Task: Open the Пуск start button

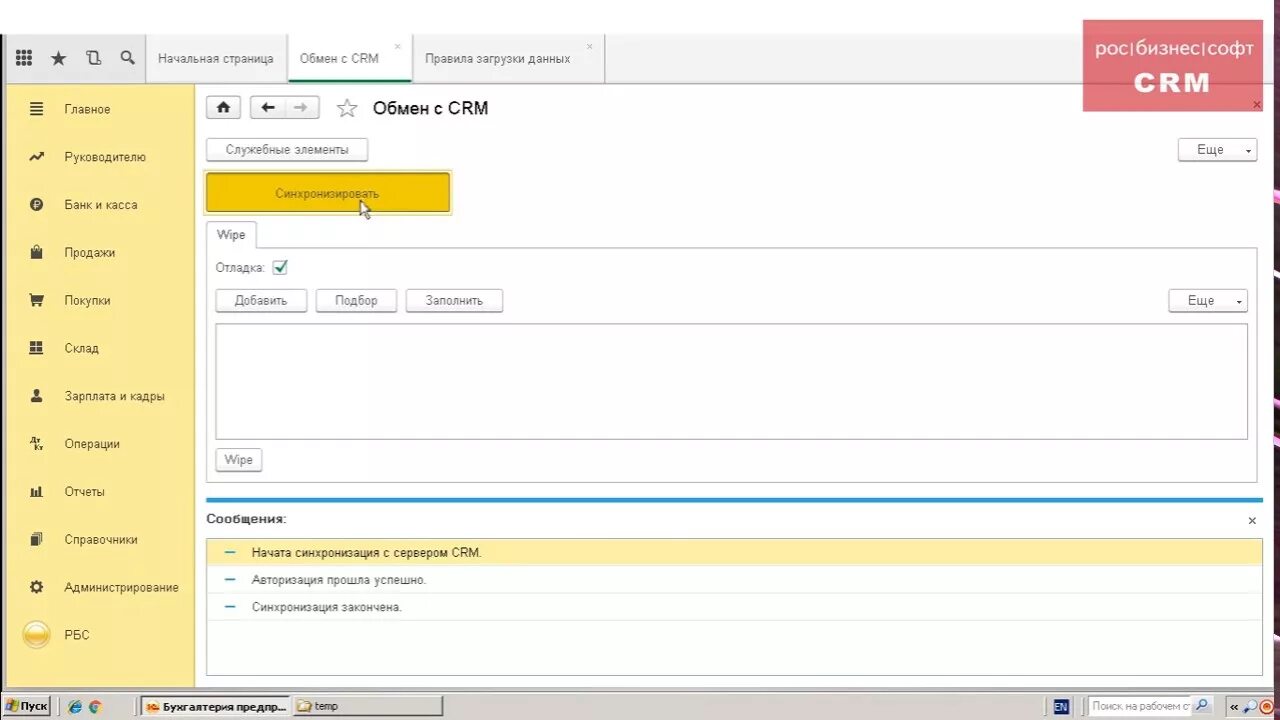Action: click(x=26, y=706)
